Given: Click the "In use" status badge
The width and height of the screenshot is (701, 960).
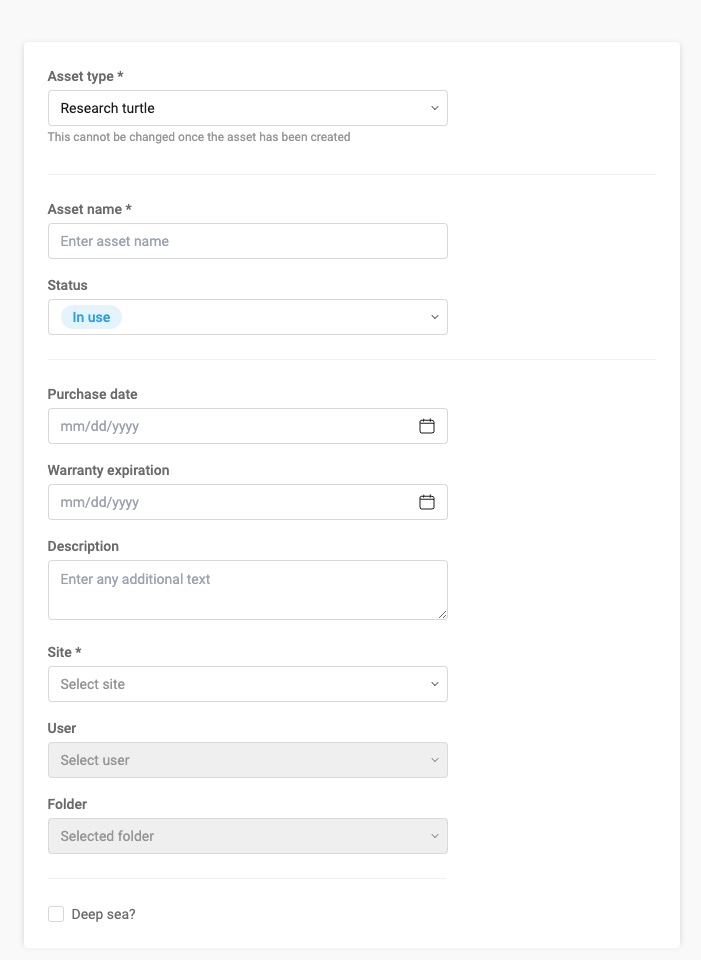Looking at the screenshot, I should coord(92,317).
